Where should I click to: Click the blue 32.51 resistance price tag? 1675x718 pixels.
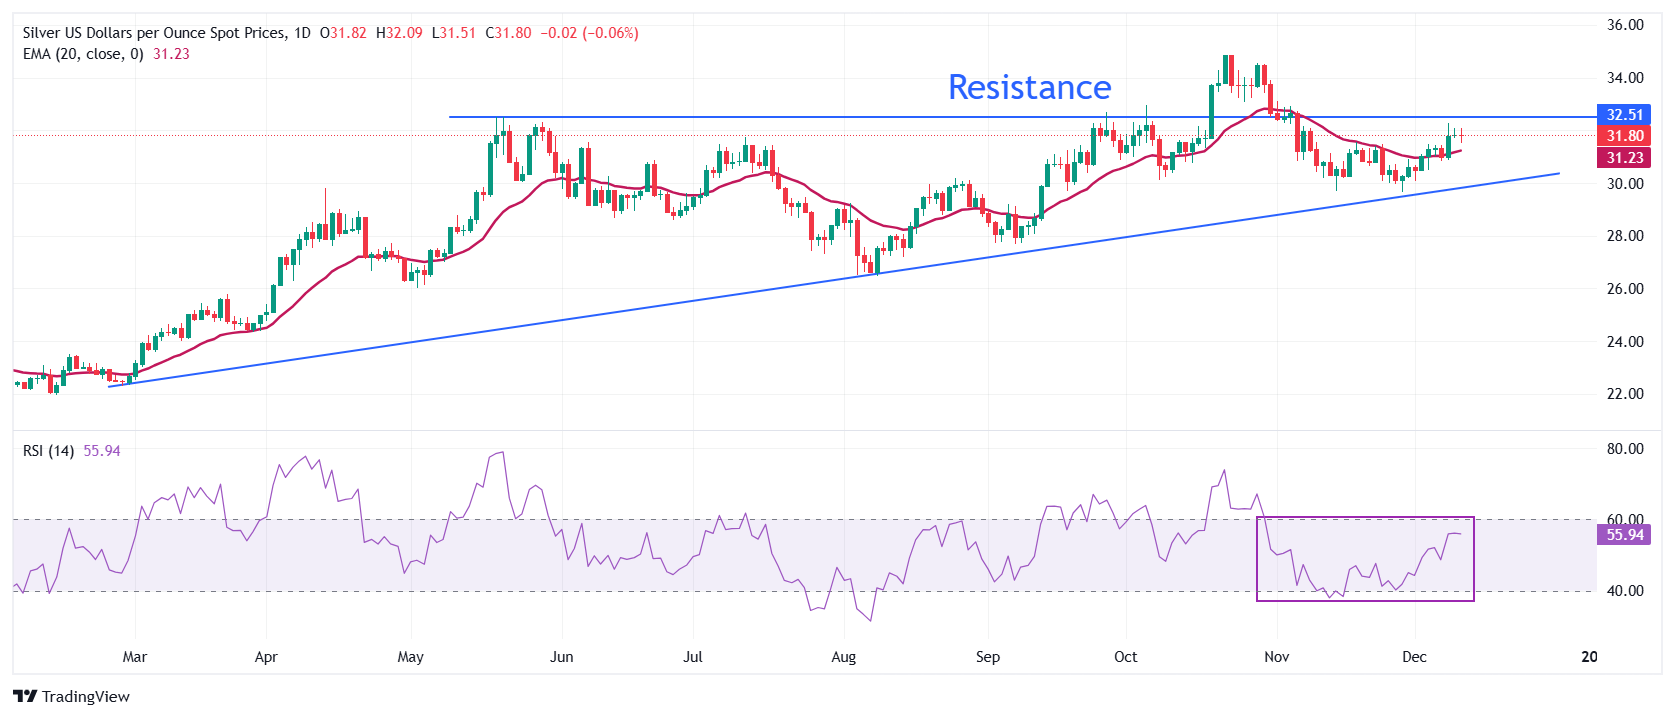click(x=1624, y=115)
